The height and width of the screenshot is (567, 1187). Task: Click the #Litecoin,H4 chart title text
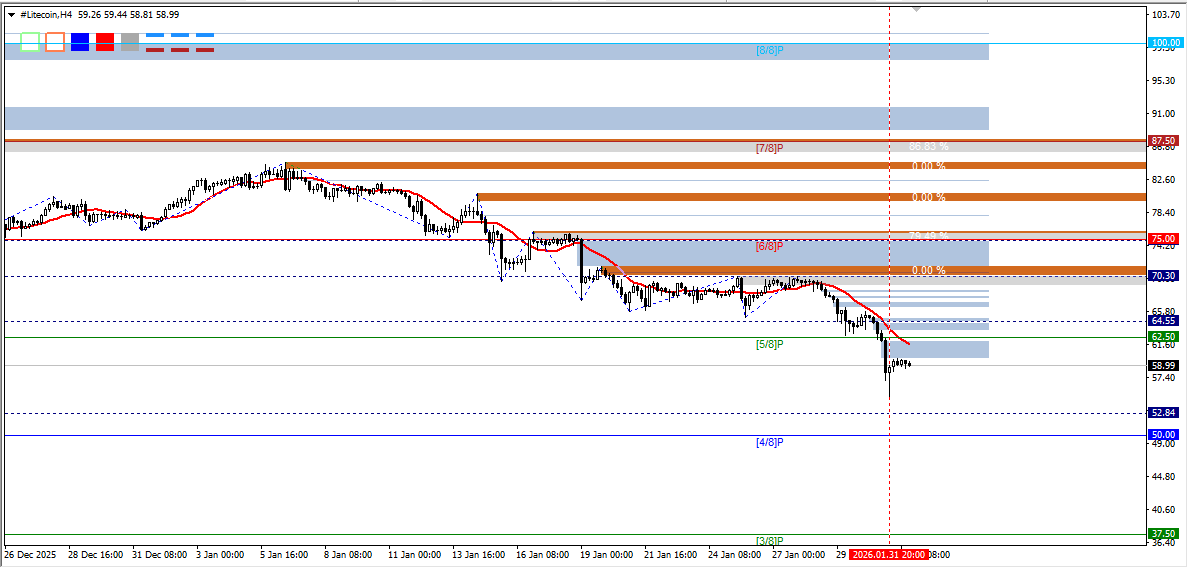pyautogui.click(x=48, y=14)
